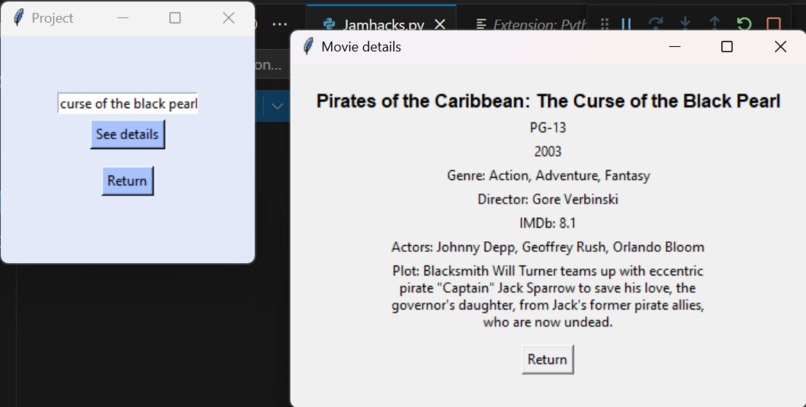The height and width of the screenshot is (407, 806).
Task: Click the Director: Gore Verbinski line
Action: (x=548, y=199)
